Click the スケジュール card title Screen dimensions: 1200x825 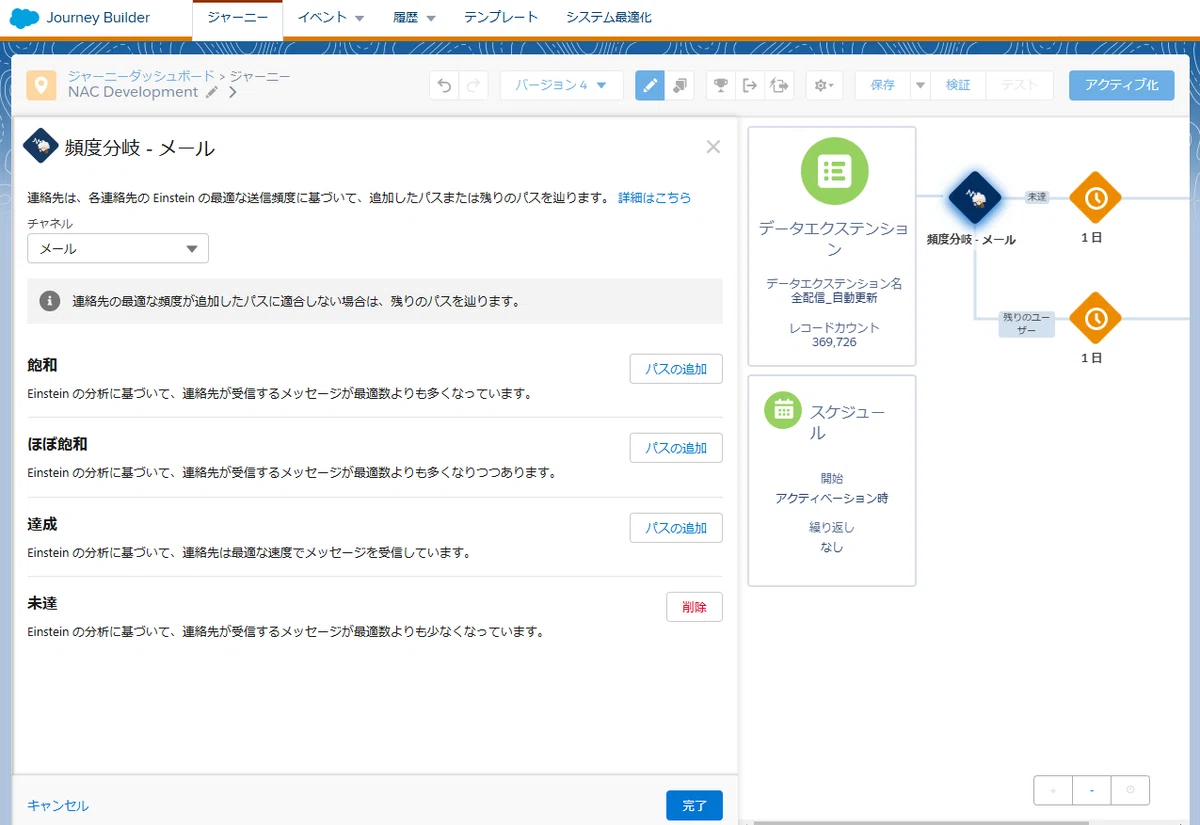click(848, 422)
